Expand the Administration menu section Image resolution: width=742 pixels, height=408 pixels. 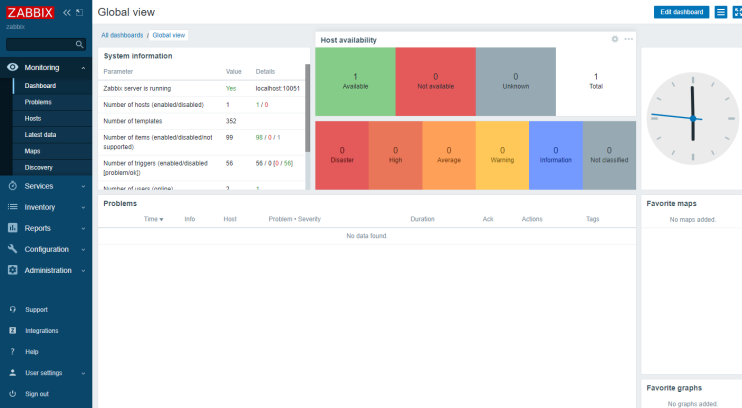(x=46, y=270)
